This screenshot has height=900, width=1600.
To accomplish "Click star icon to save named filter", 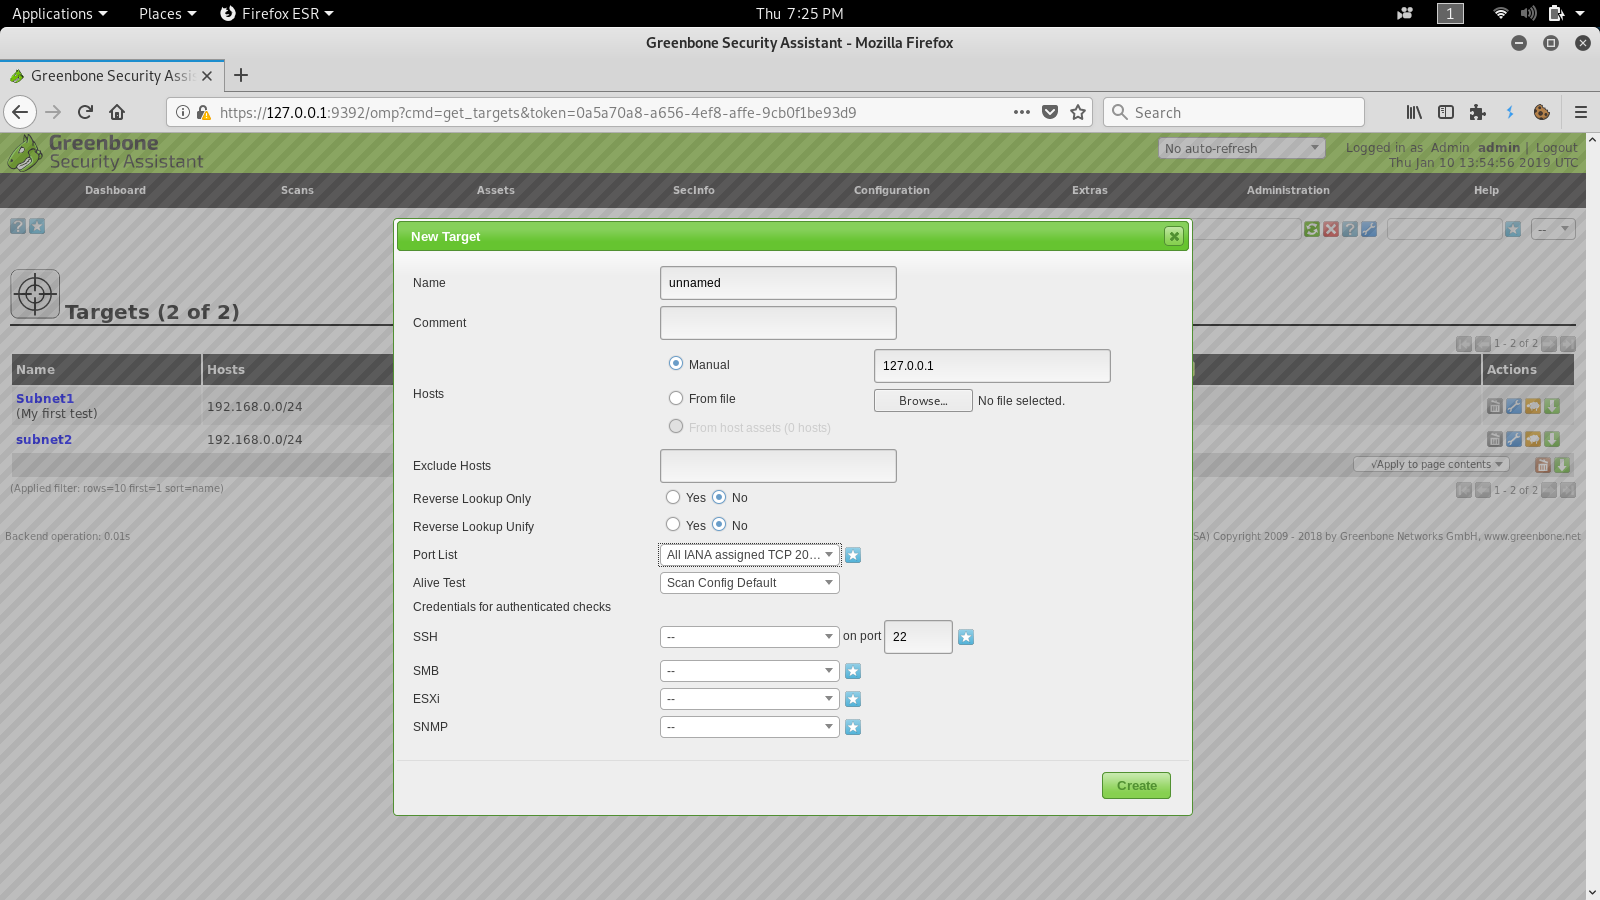I will [x=1513, y=229].
